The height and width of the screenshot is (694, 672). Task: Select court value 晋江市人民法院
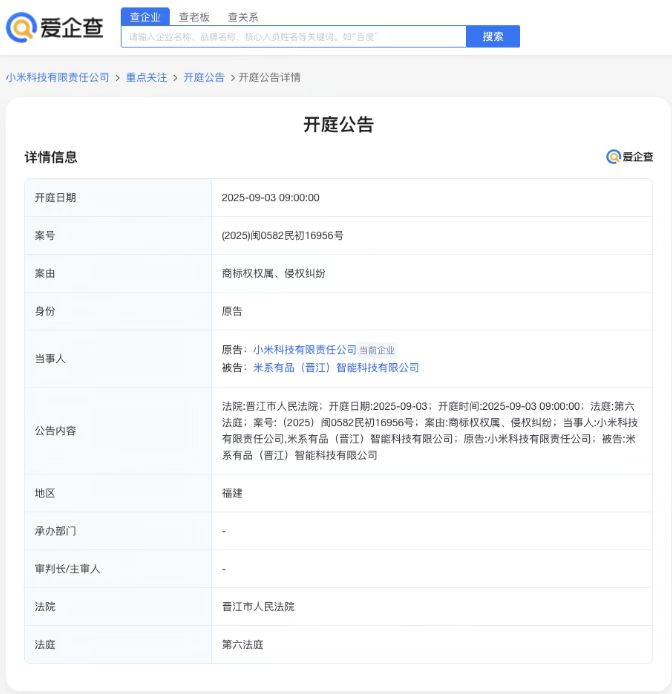coord(258,606)
